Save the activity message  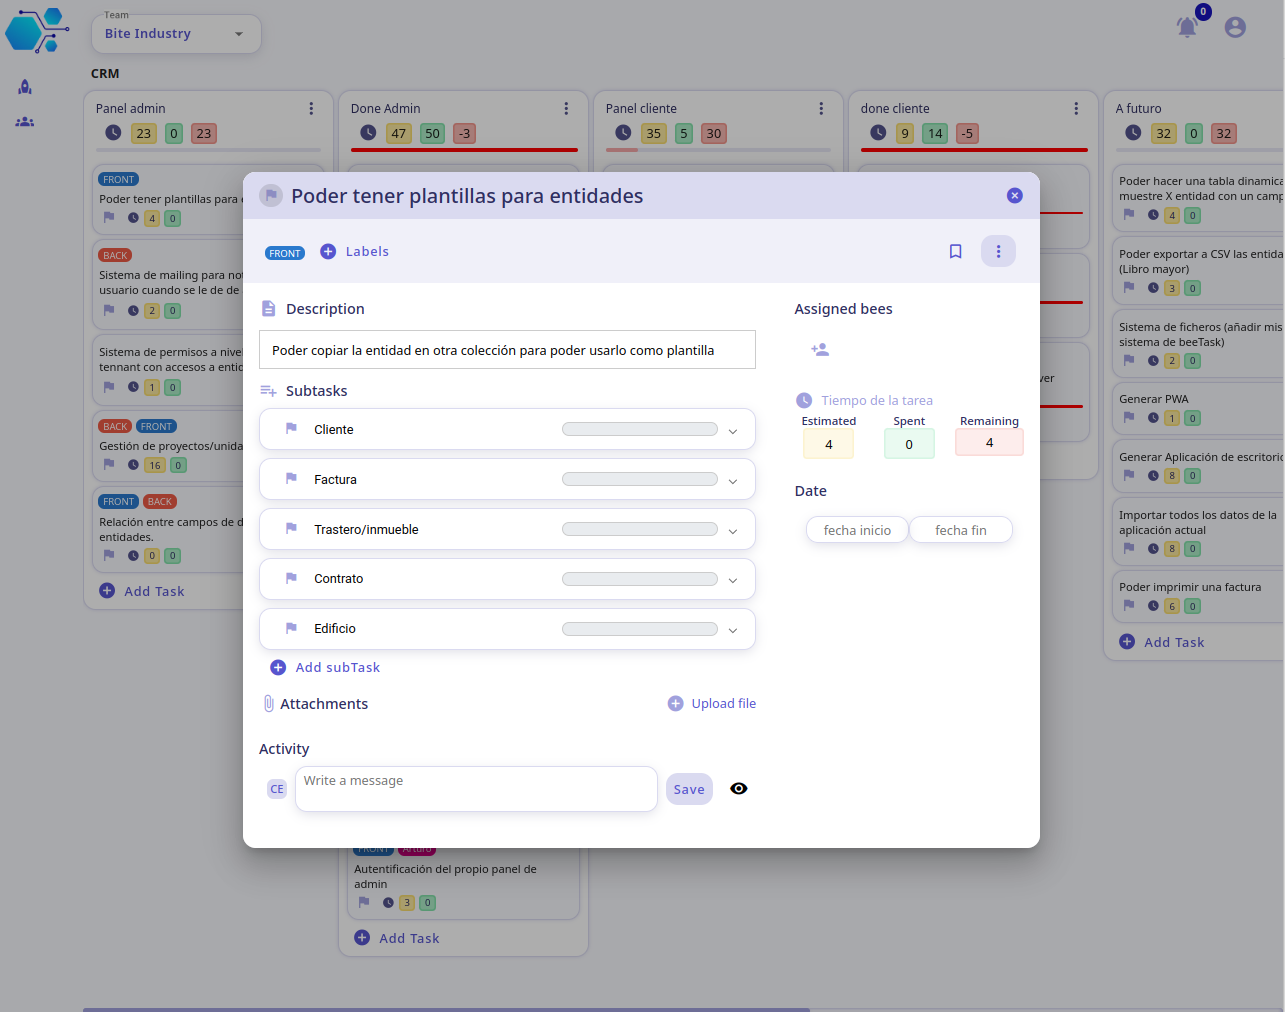[x=689, y=789]
